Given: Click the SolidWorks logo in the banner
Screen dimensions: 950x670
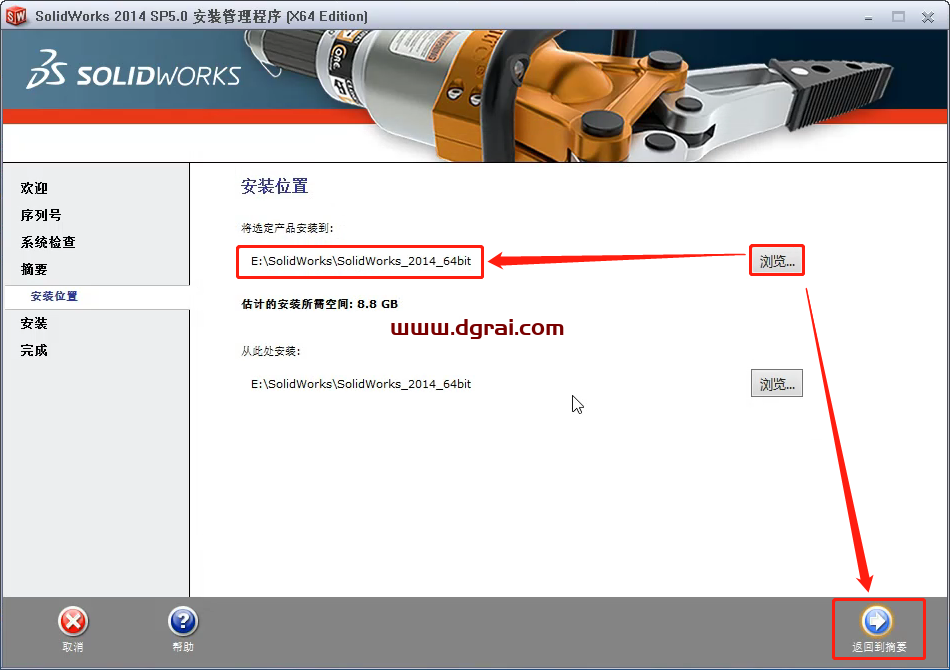Looking at the screenshot, I should 133,71.
